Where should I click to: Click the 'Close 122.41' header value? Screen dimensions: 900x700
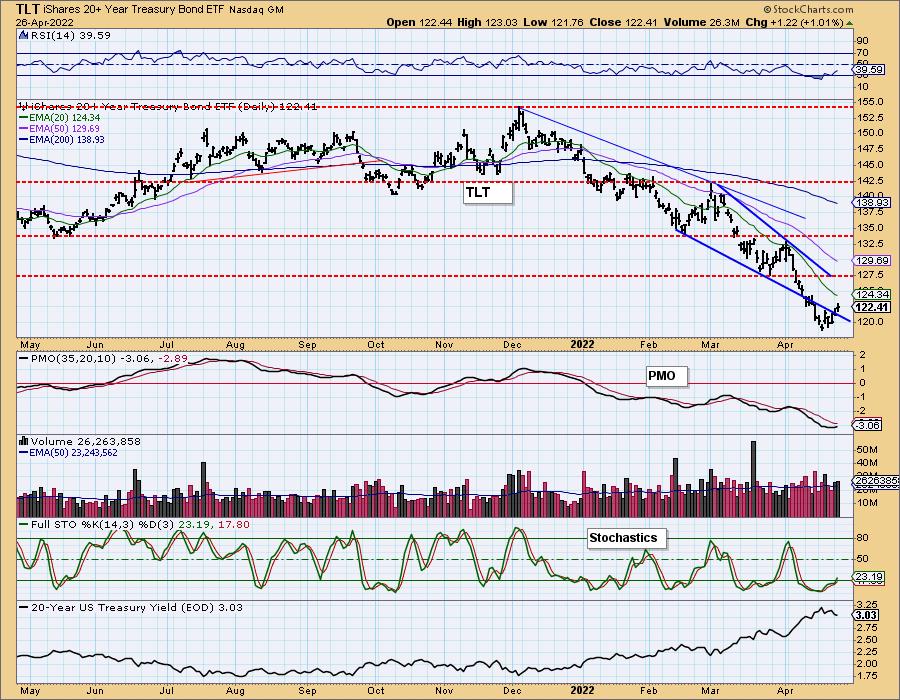tap(624, 22)
